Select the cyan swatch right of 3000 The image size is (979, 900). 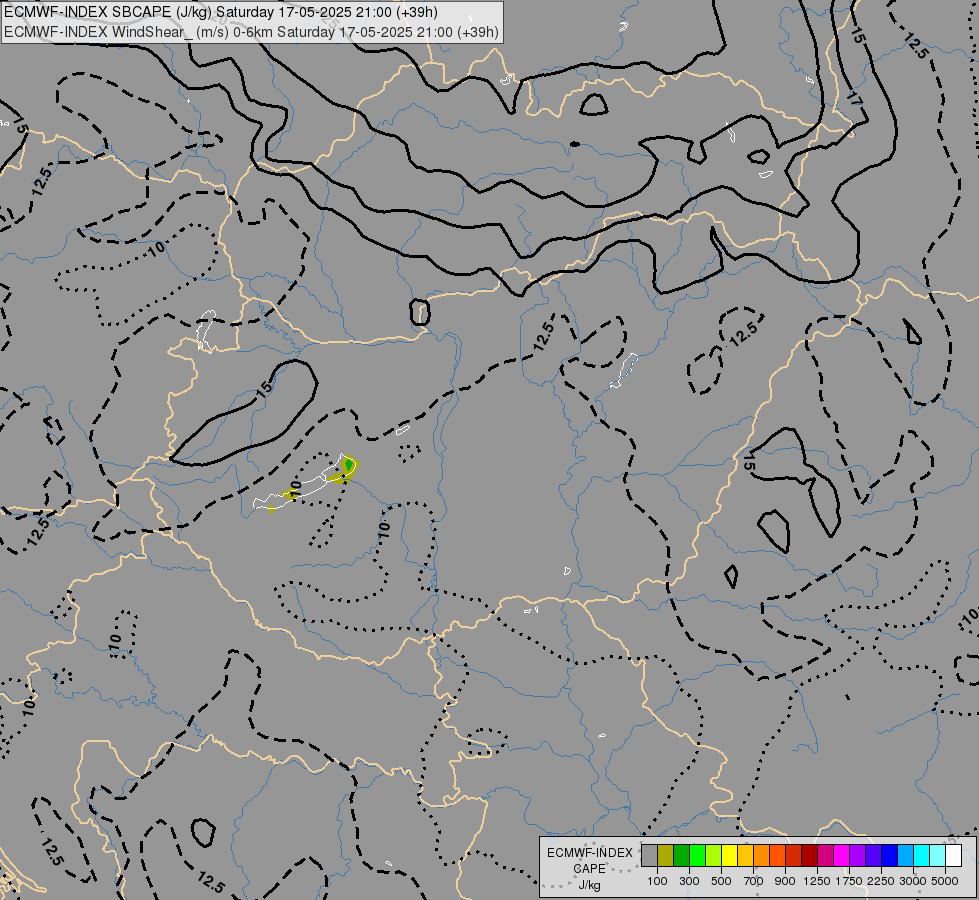pyautogui.click(x=922, y=856)
